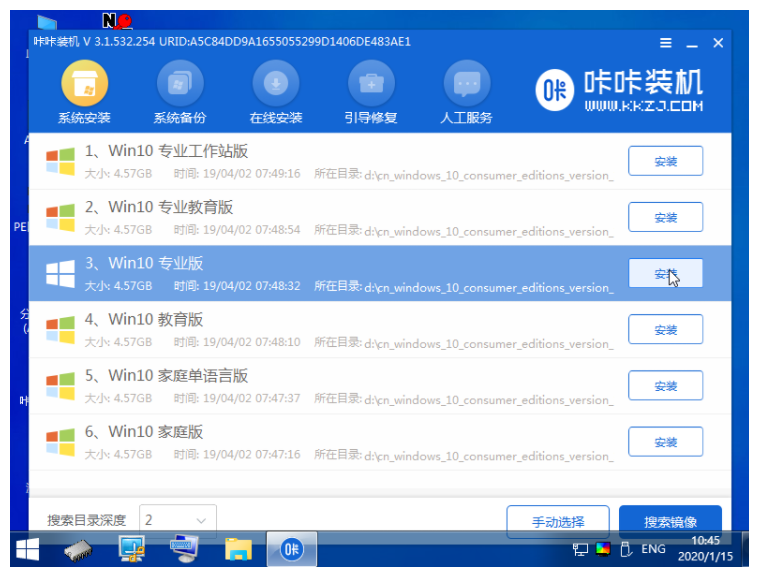Click the 咔咔装机 brand logo
This screenshot has height=578, width=759.
pos(620,91)
